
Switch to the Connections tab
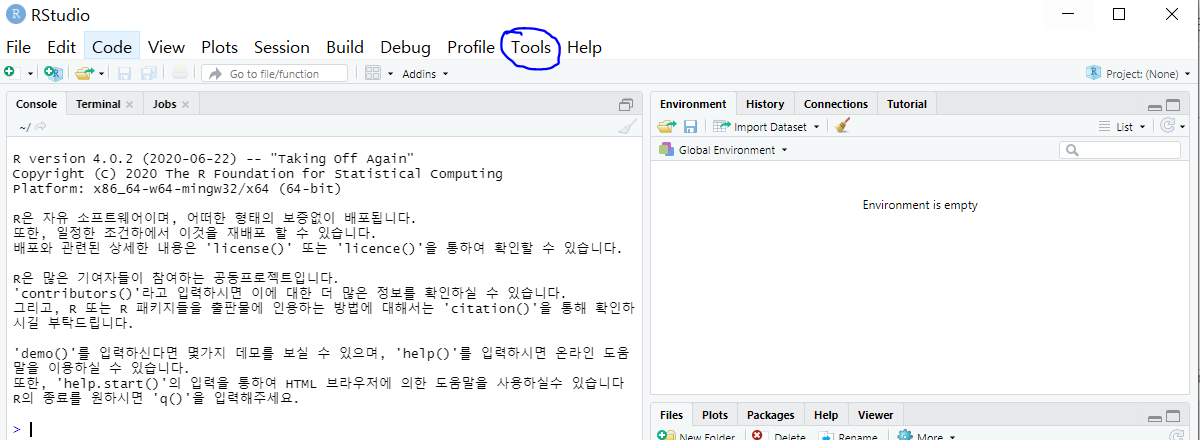pyautogui.click(x=836, y=104)
